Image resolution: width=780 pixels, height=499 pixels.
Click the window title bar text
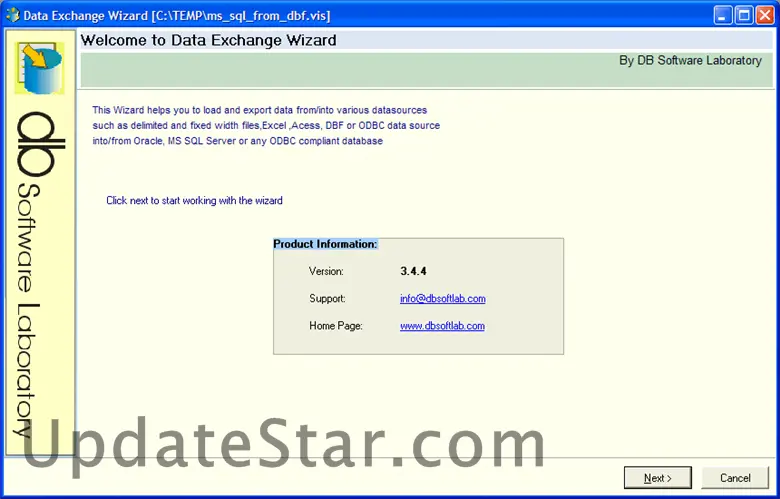(x=177, y=15)
